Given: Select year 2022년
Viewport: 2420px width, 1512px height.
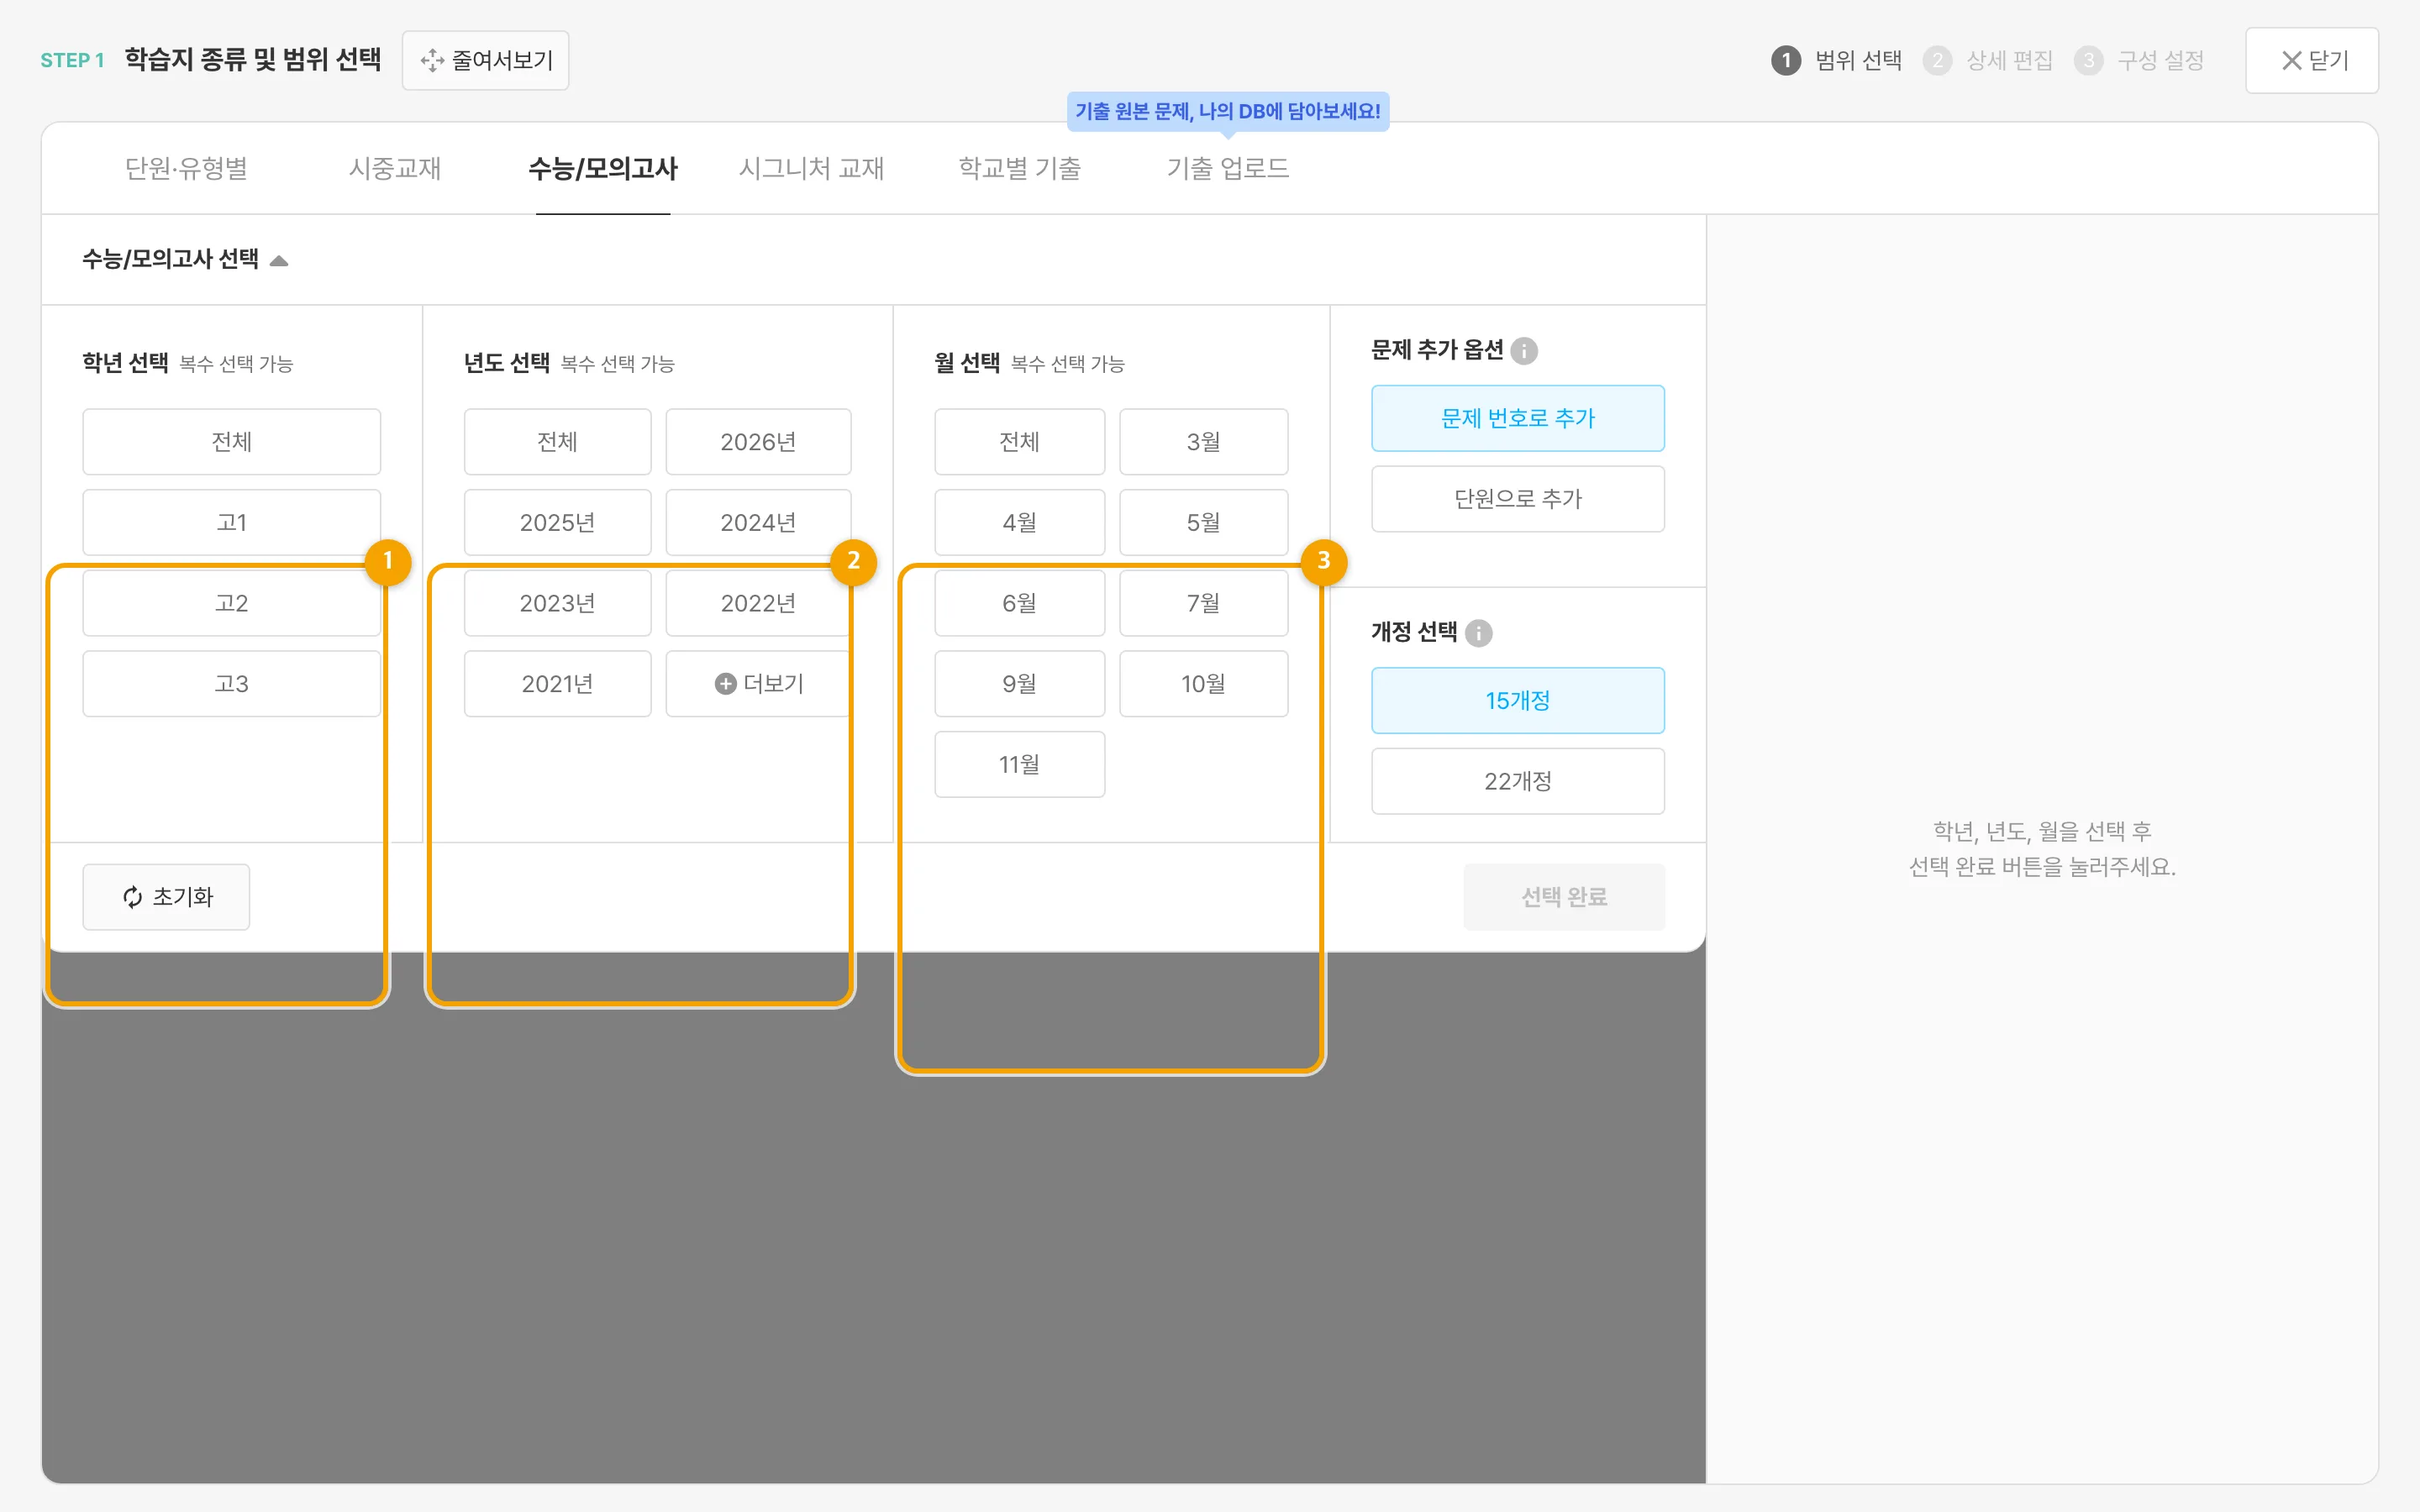Looking at the screenshot, I should (x=759, y=603).
